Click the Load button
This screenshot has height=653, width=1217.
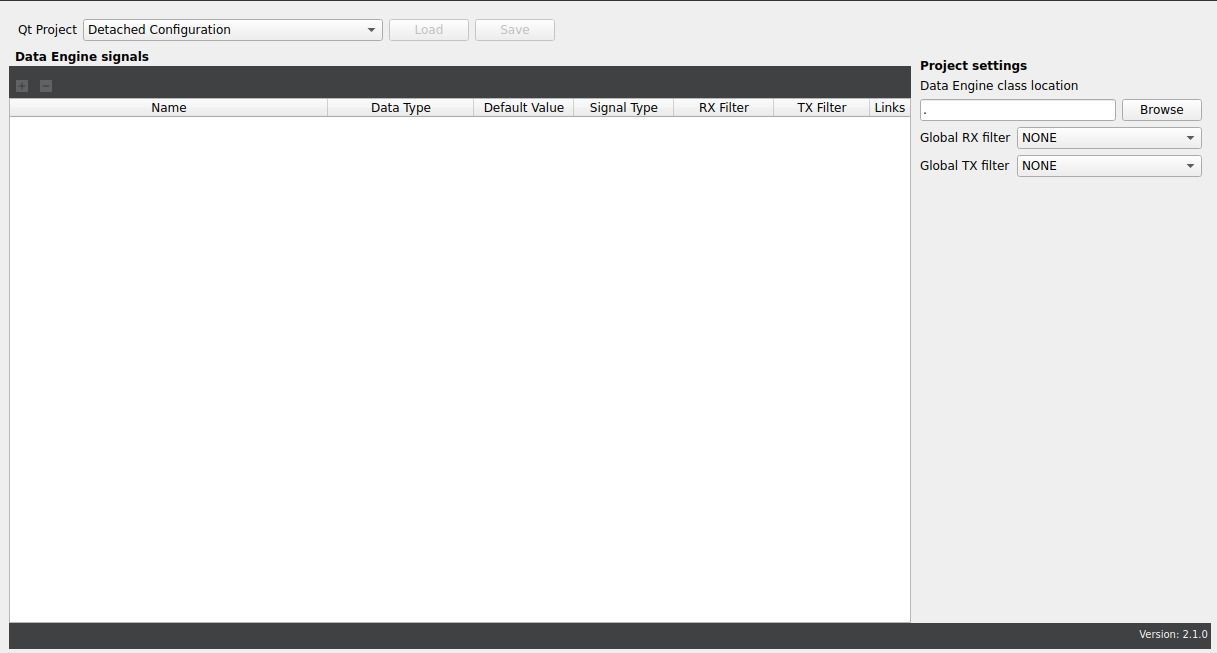(428, 29)
